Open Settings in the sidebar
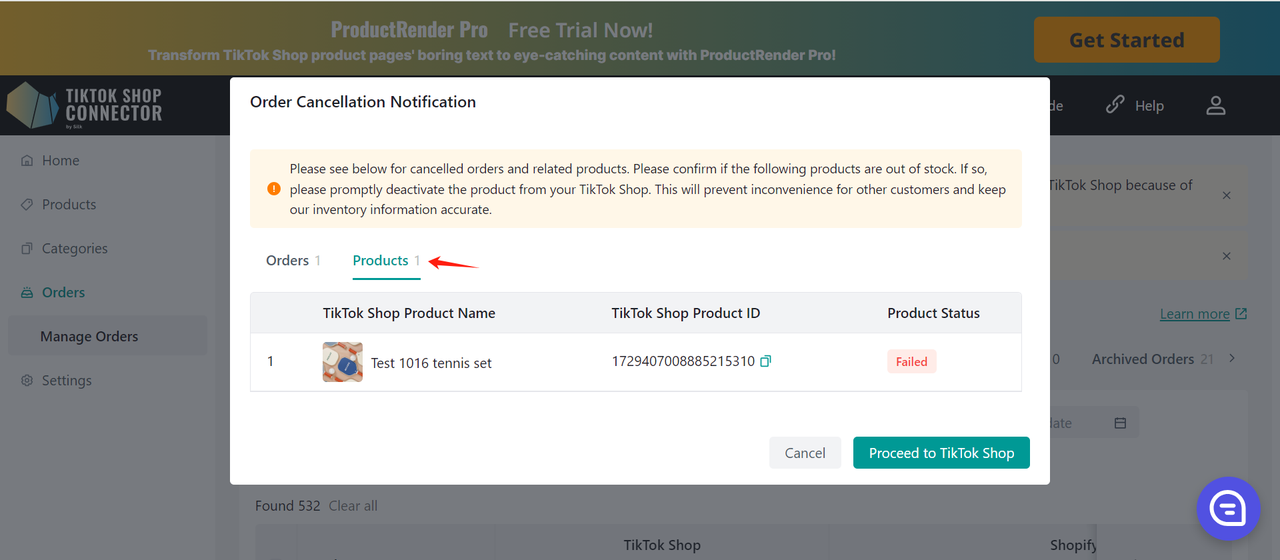 point(66,380)
